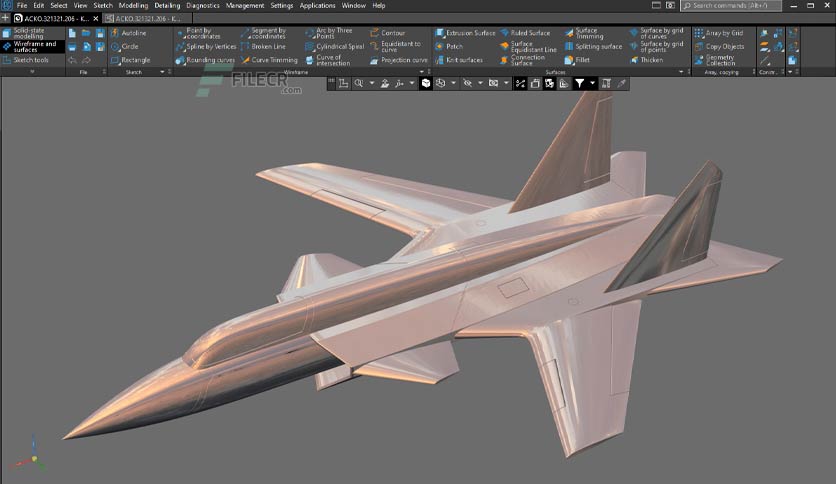
Task: Open the Modelling menu
Action: [133, 5]
